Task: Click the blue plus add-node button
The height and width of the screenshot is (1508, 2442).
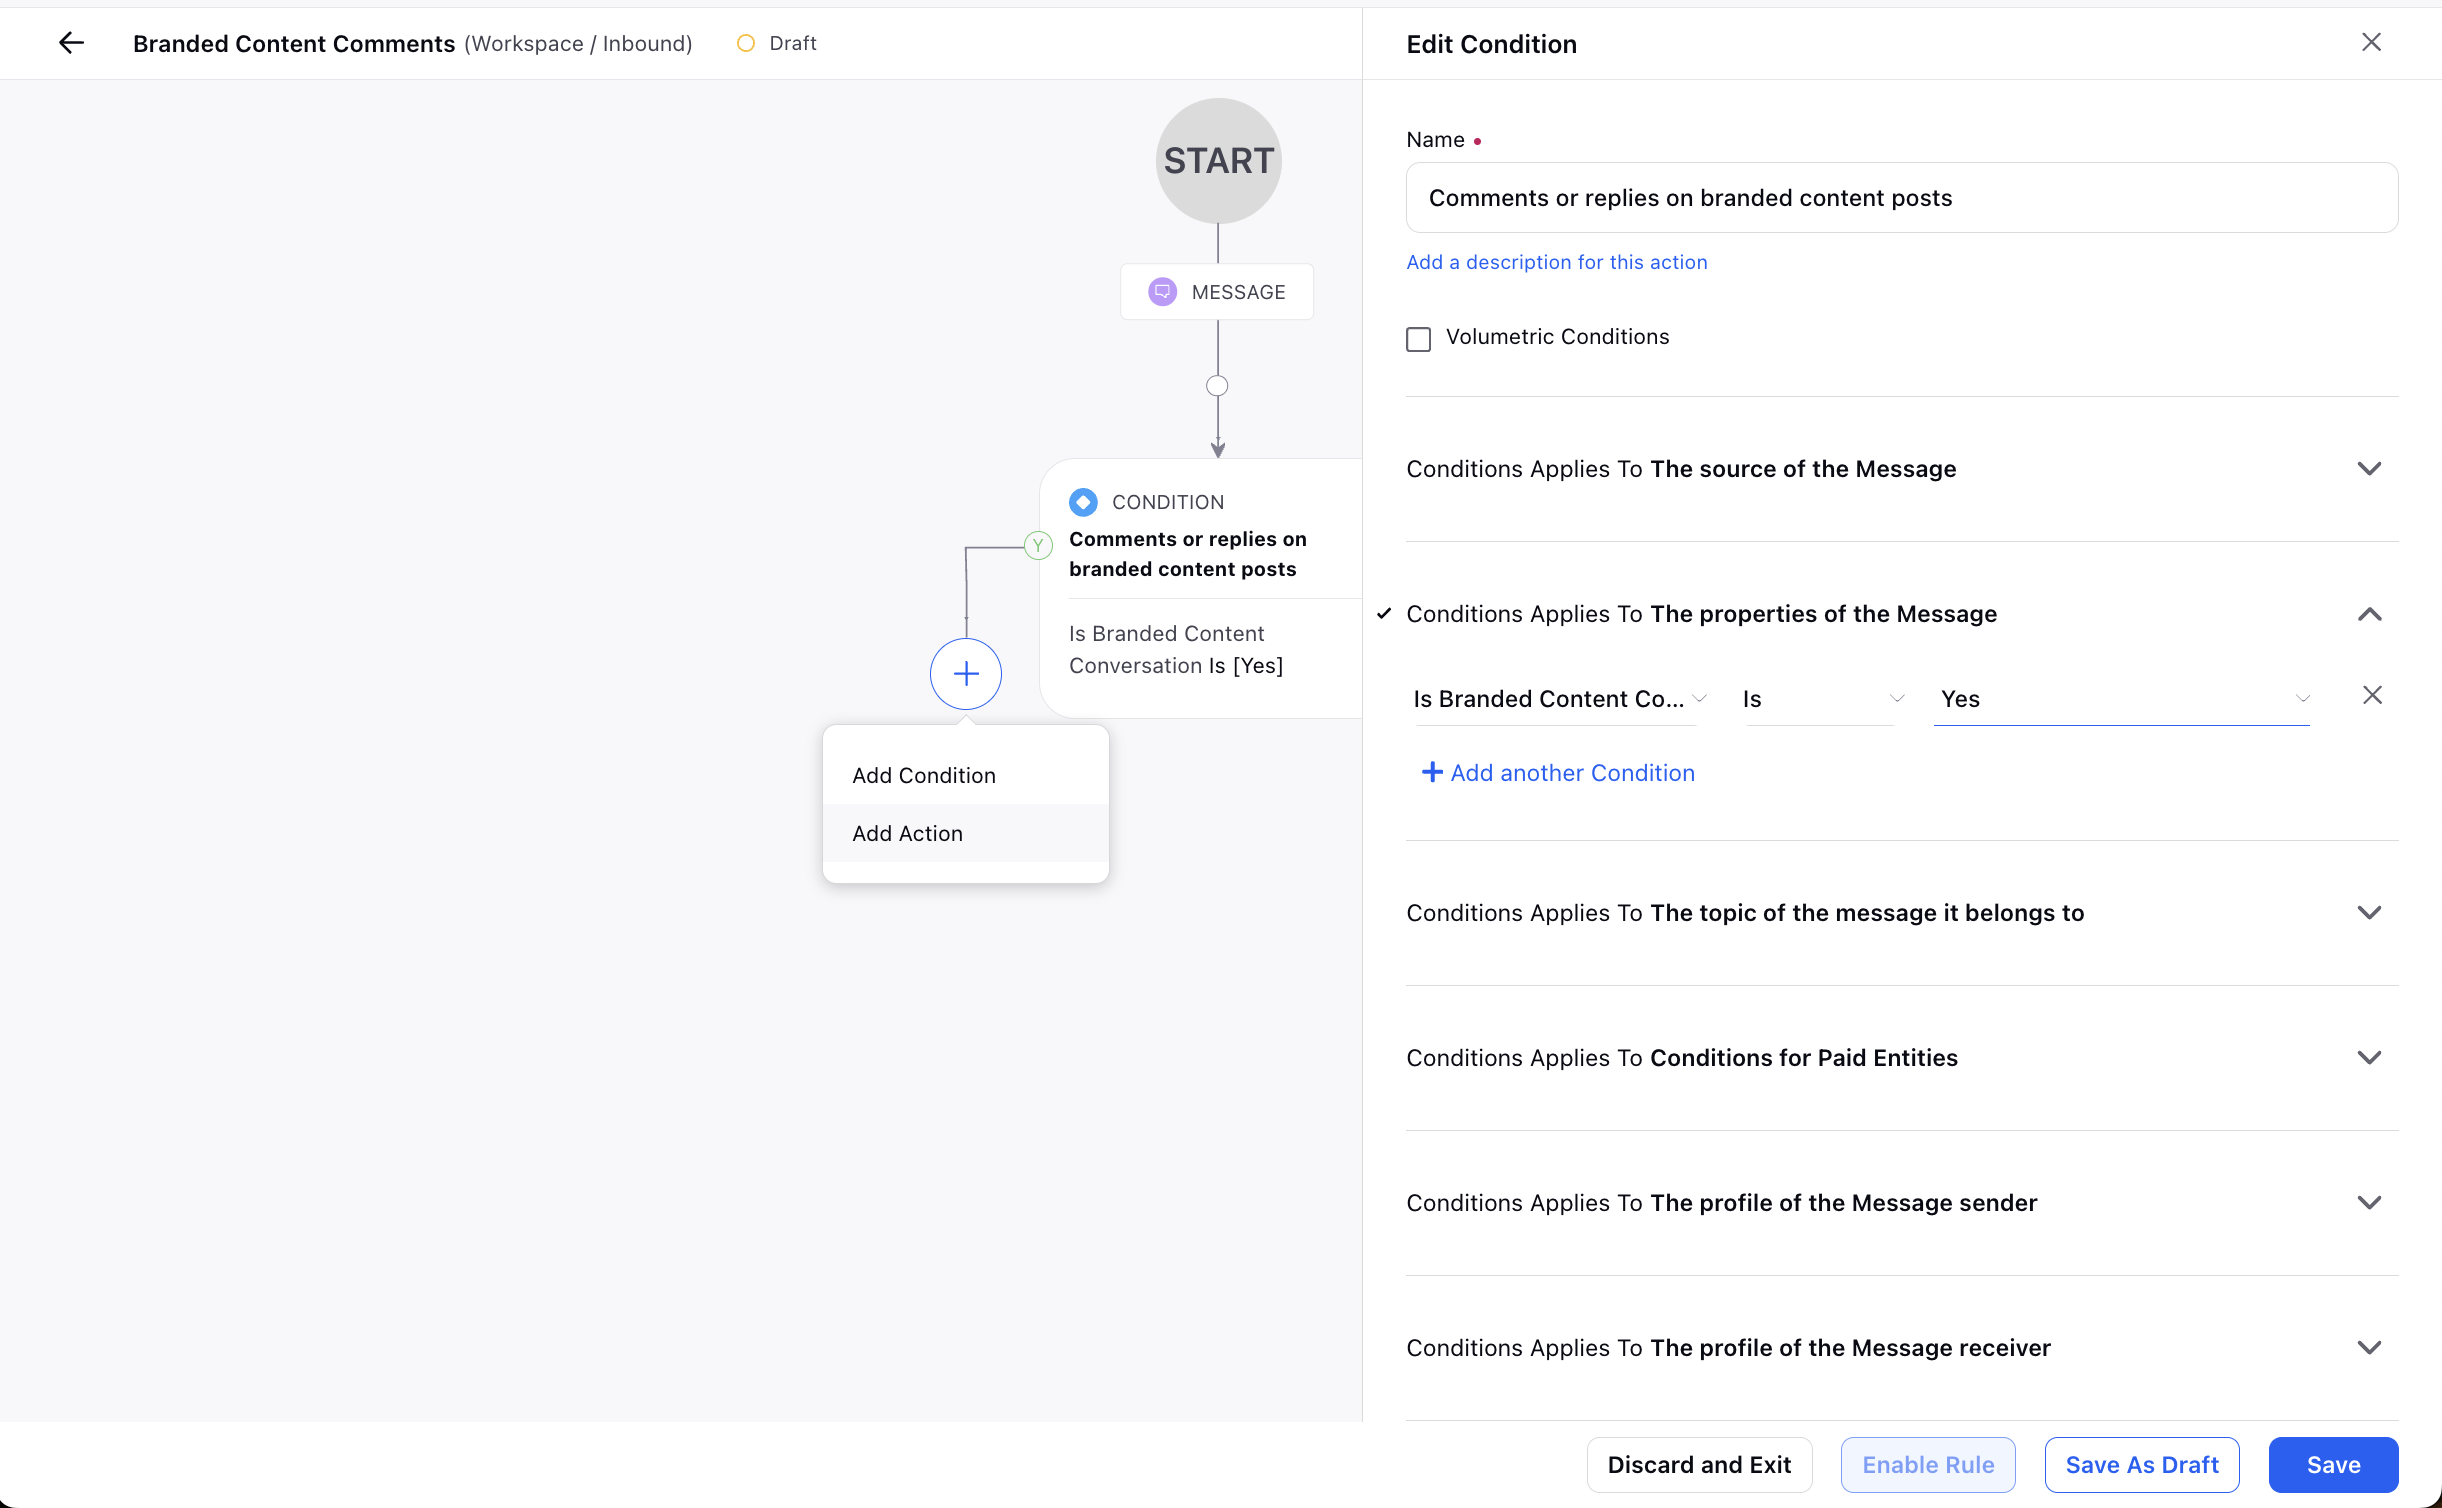Action: coord(966,674)
